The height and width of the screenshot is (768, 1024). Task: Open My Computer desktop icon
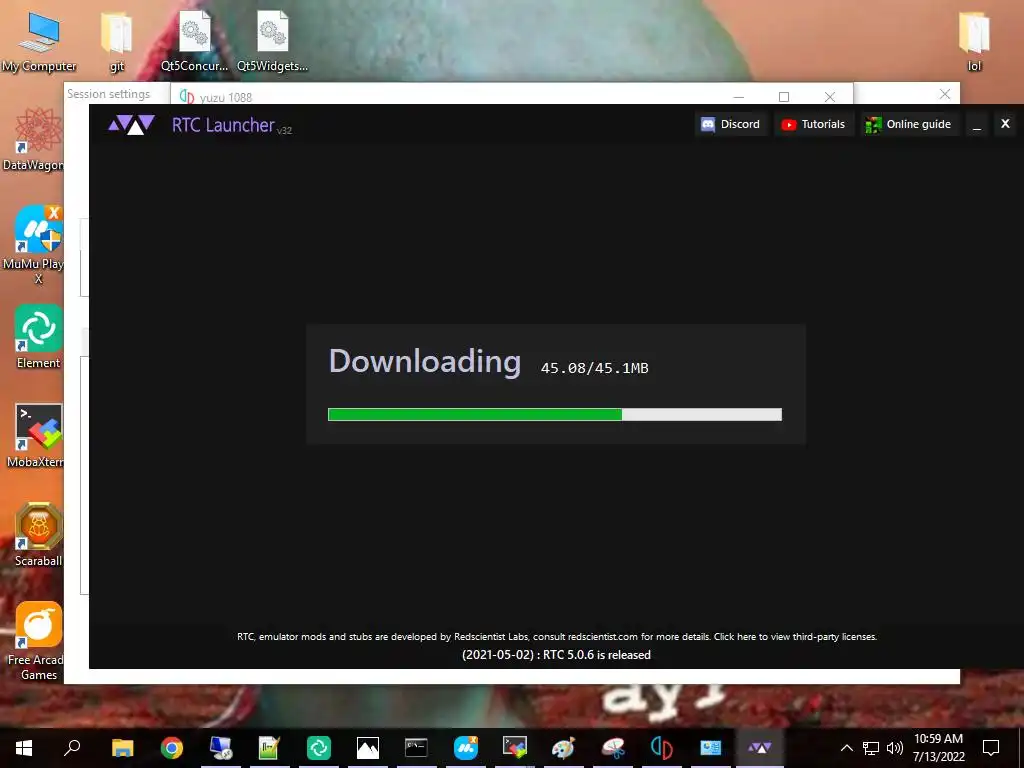tap(39, 41)
